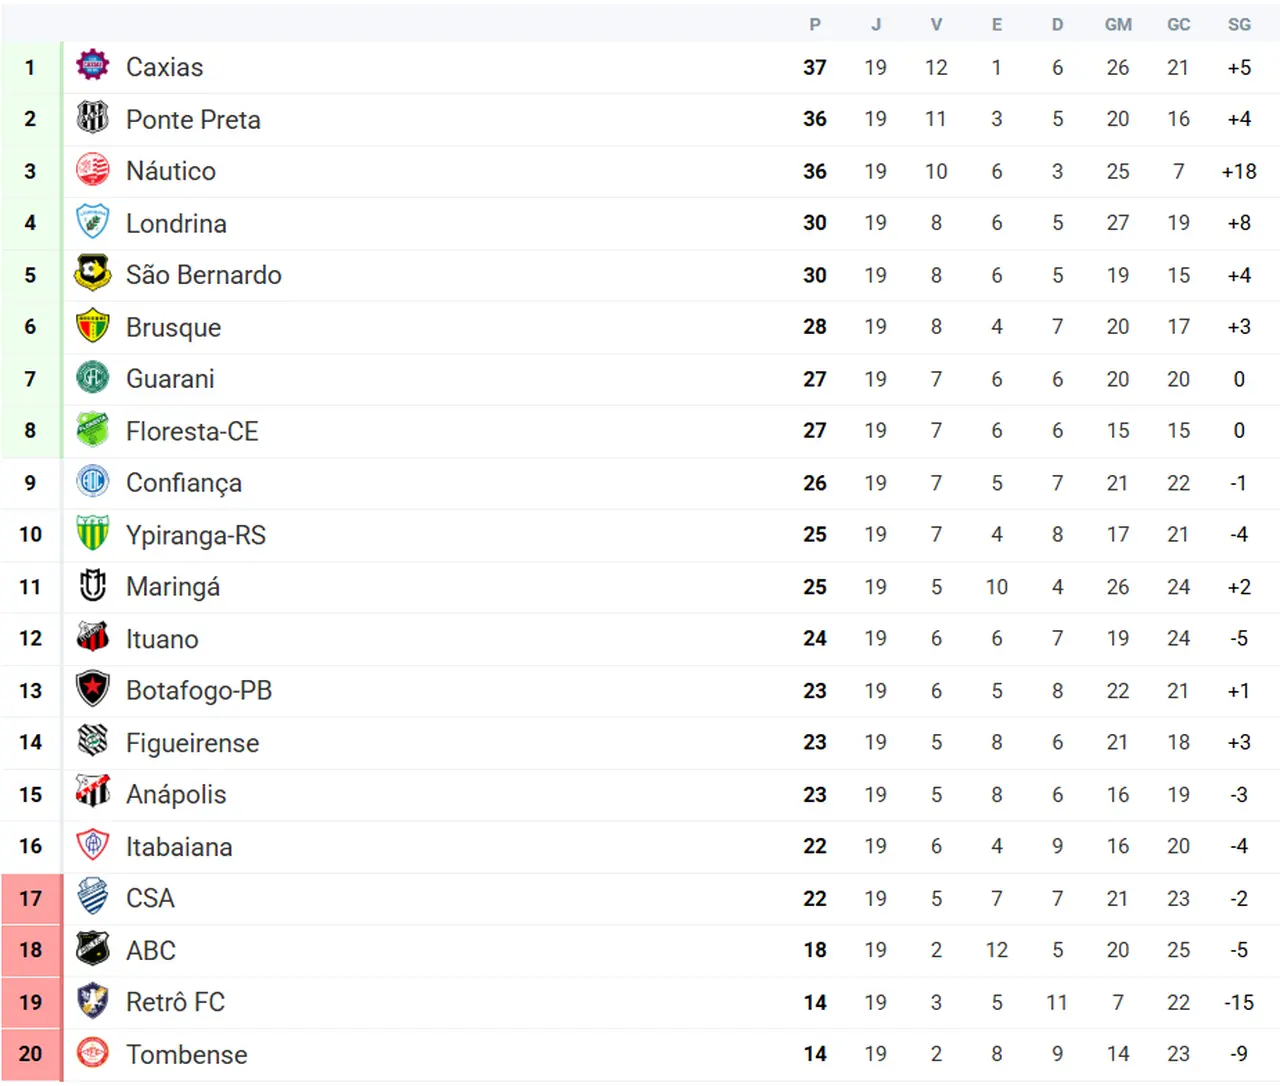Click the red position 17 cell

pyautogui.click(x=31, y=898)
